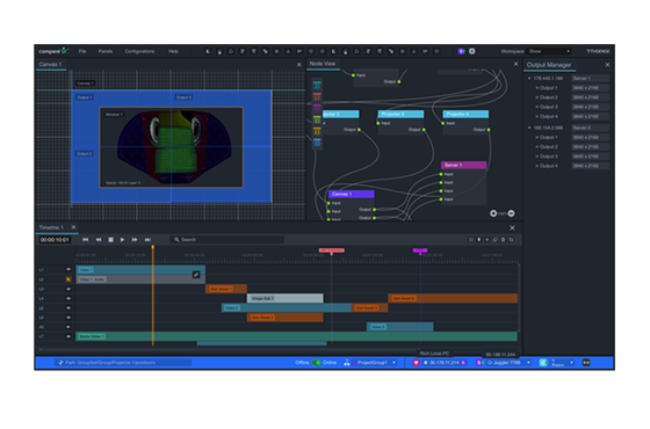Zoom in the Node View with plus icon

[493, 213]
